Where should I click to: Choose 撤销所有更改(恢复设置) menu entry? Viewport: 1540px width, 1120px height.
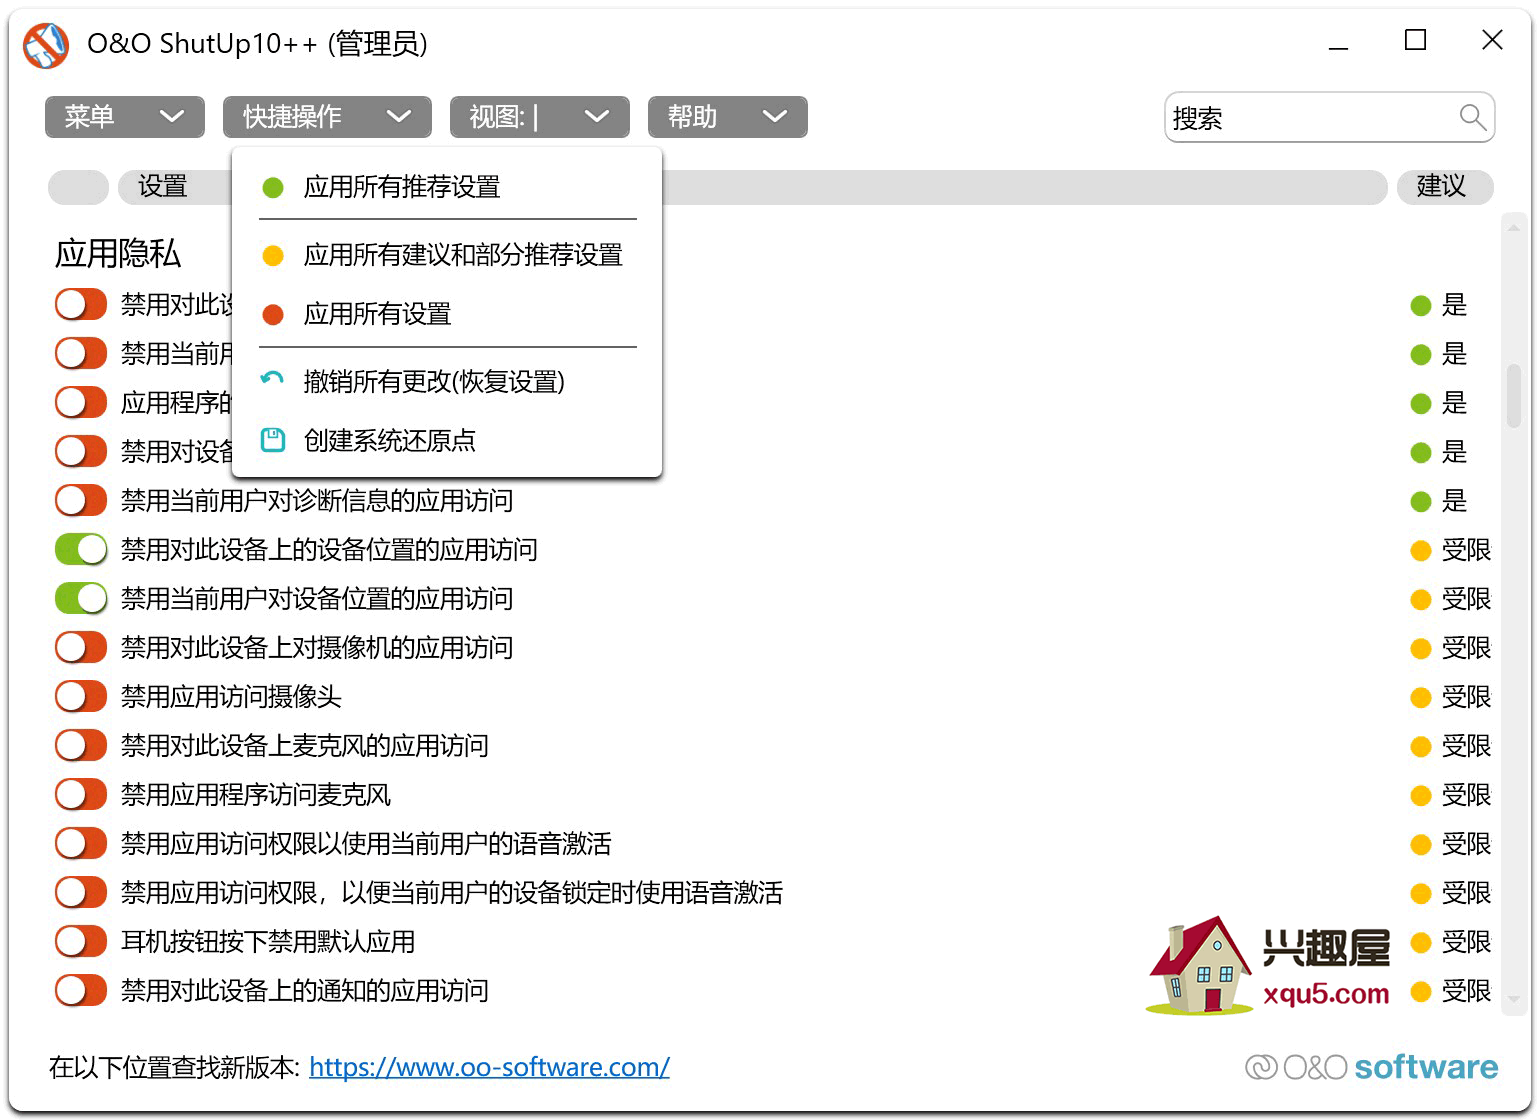tap(447, 381)
